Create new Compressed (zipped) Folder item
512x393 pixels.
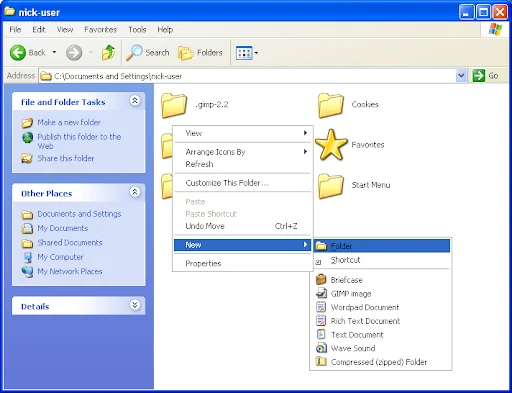pyautogui.click(x=382, y=362)
